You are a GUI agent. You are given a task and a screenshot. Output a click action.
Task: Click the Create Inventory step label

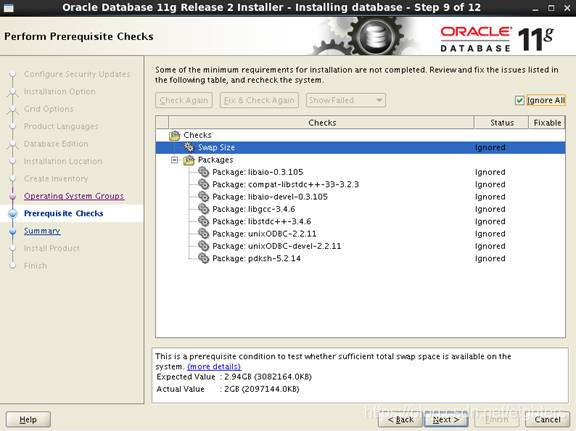click(x=56, y=179)
